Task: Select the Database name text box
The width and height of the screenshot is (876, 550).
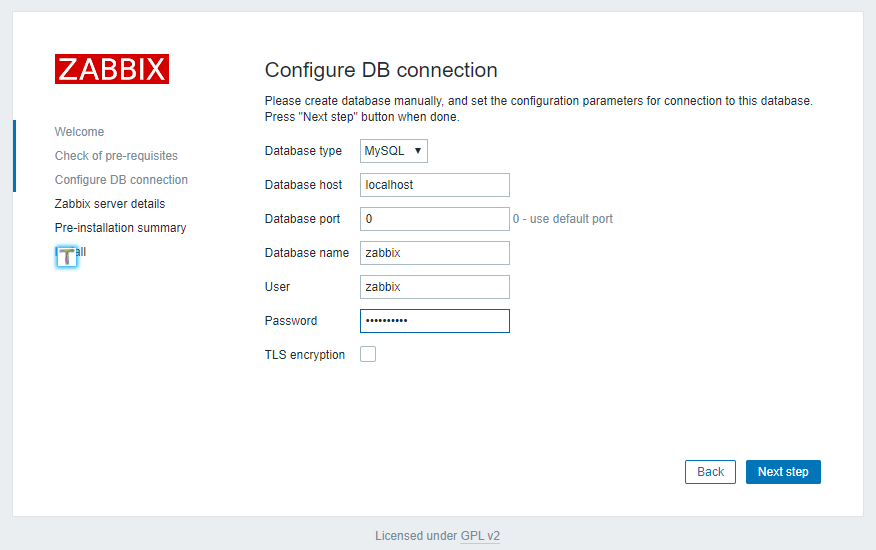Action: coord(434,253)
